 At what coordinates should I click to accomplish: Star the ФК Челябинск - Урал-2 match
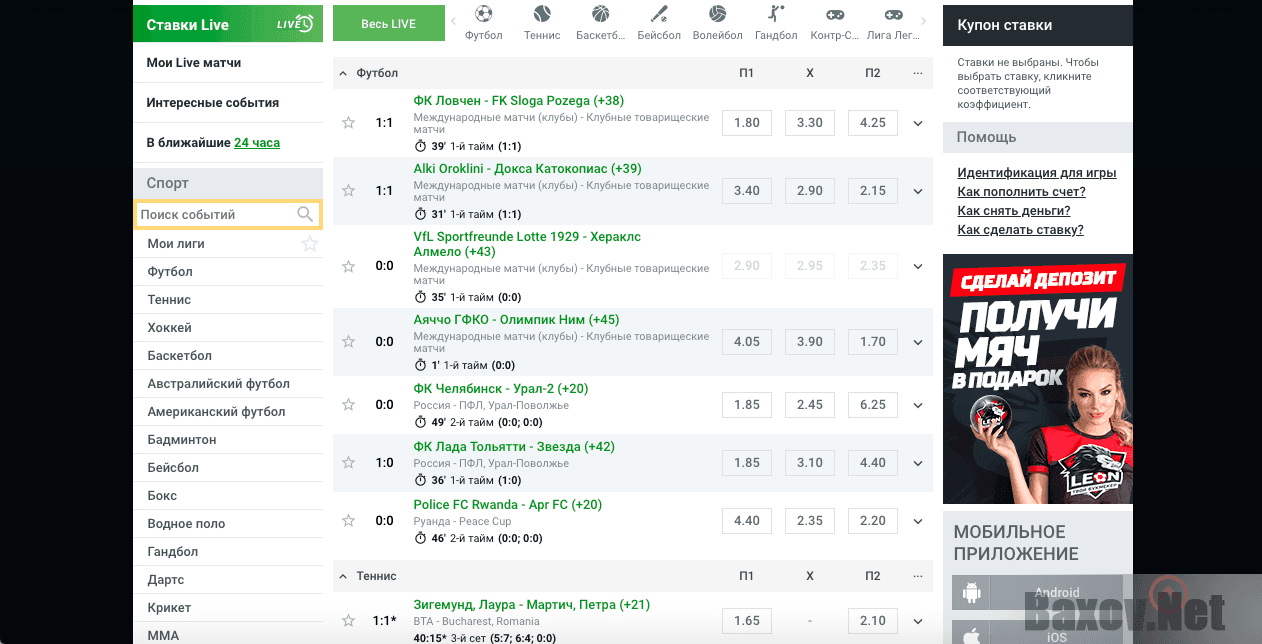349,405
